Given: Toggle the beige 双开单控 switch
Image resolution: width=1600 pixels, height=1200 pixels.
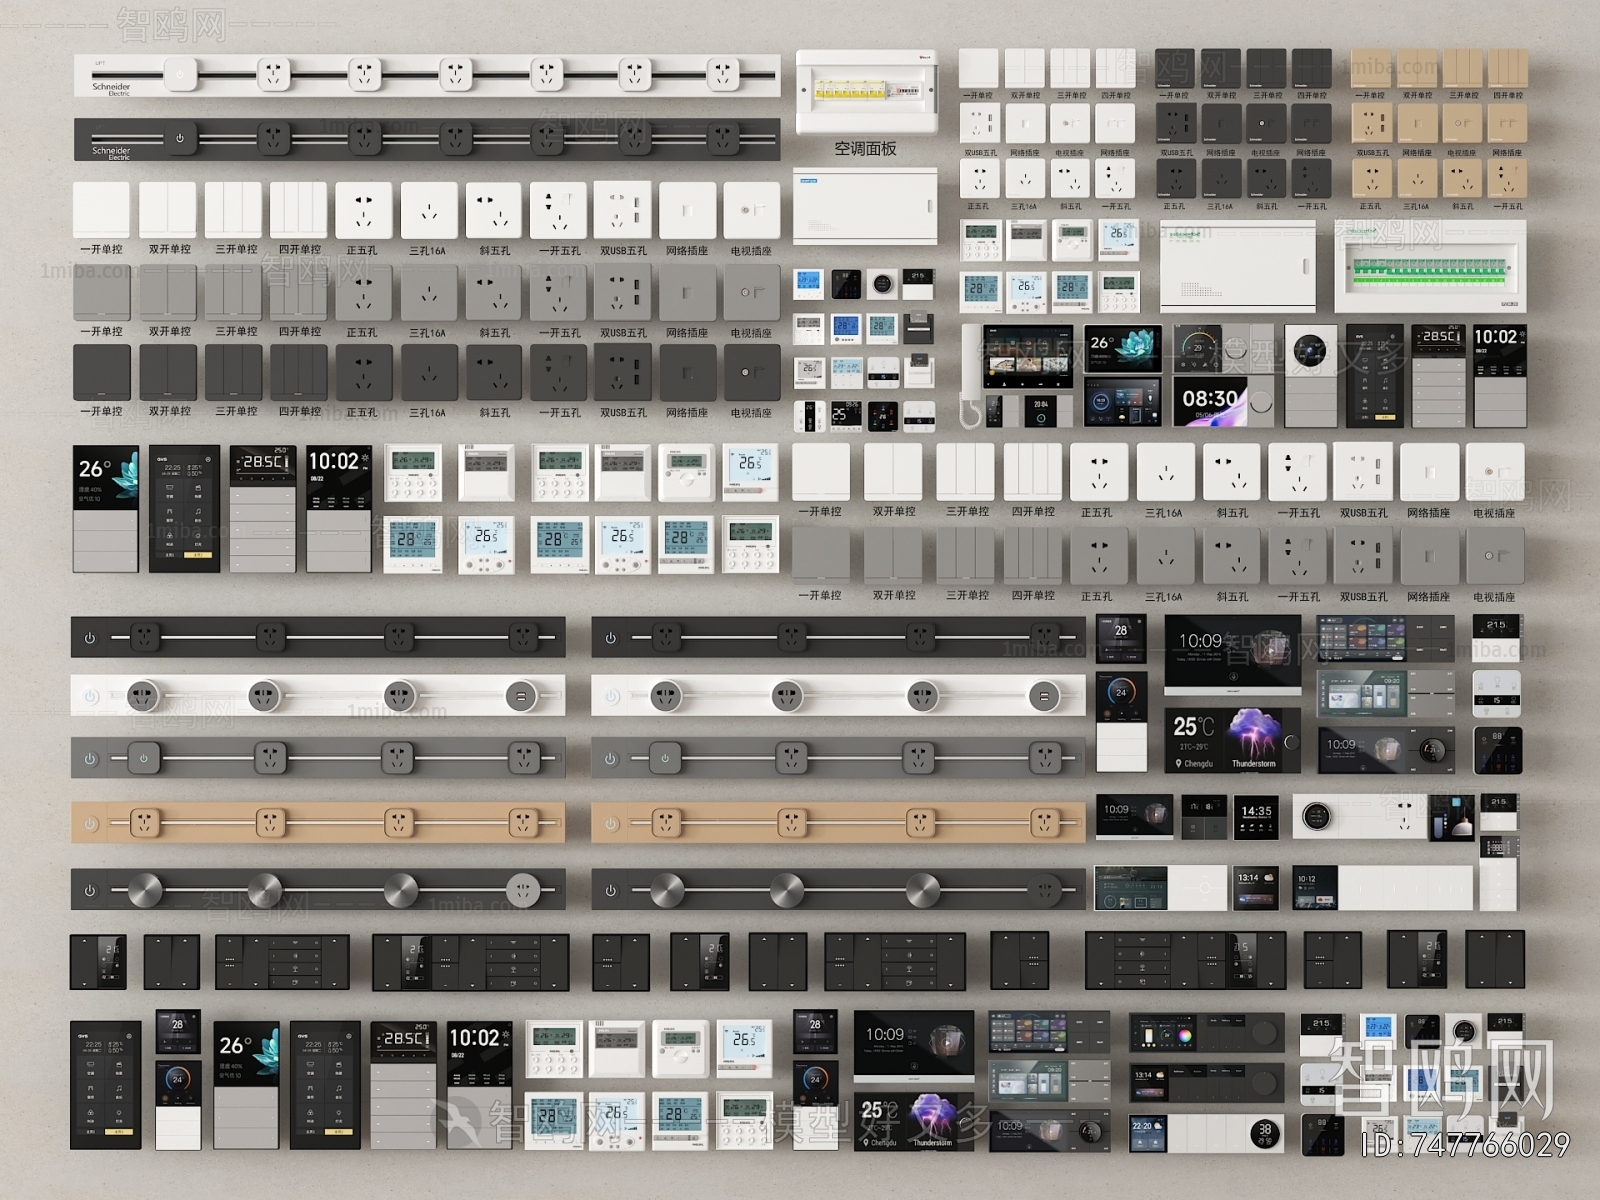Looking at the screenshot, I should pyautogui.click(x=1416, y=68).
